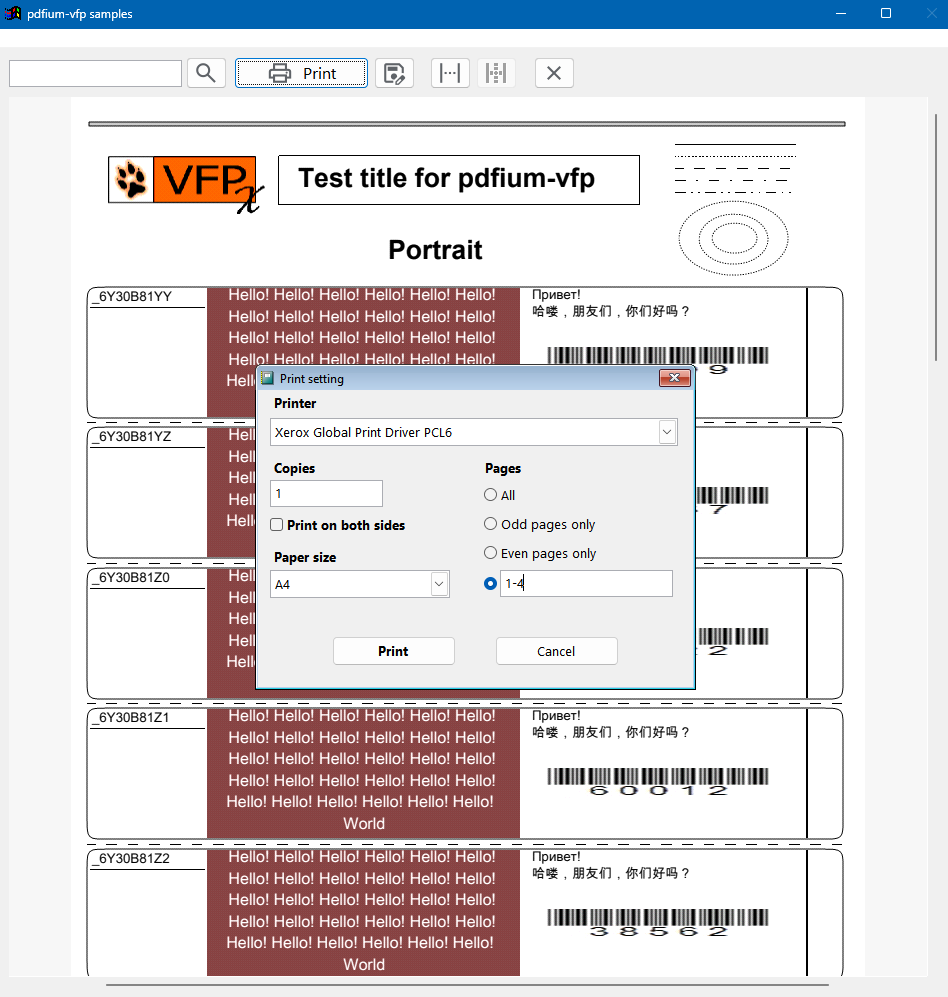Click the 'Test title for pdfium-vfp' heading

[446, 178]
